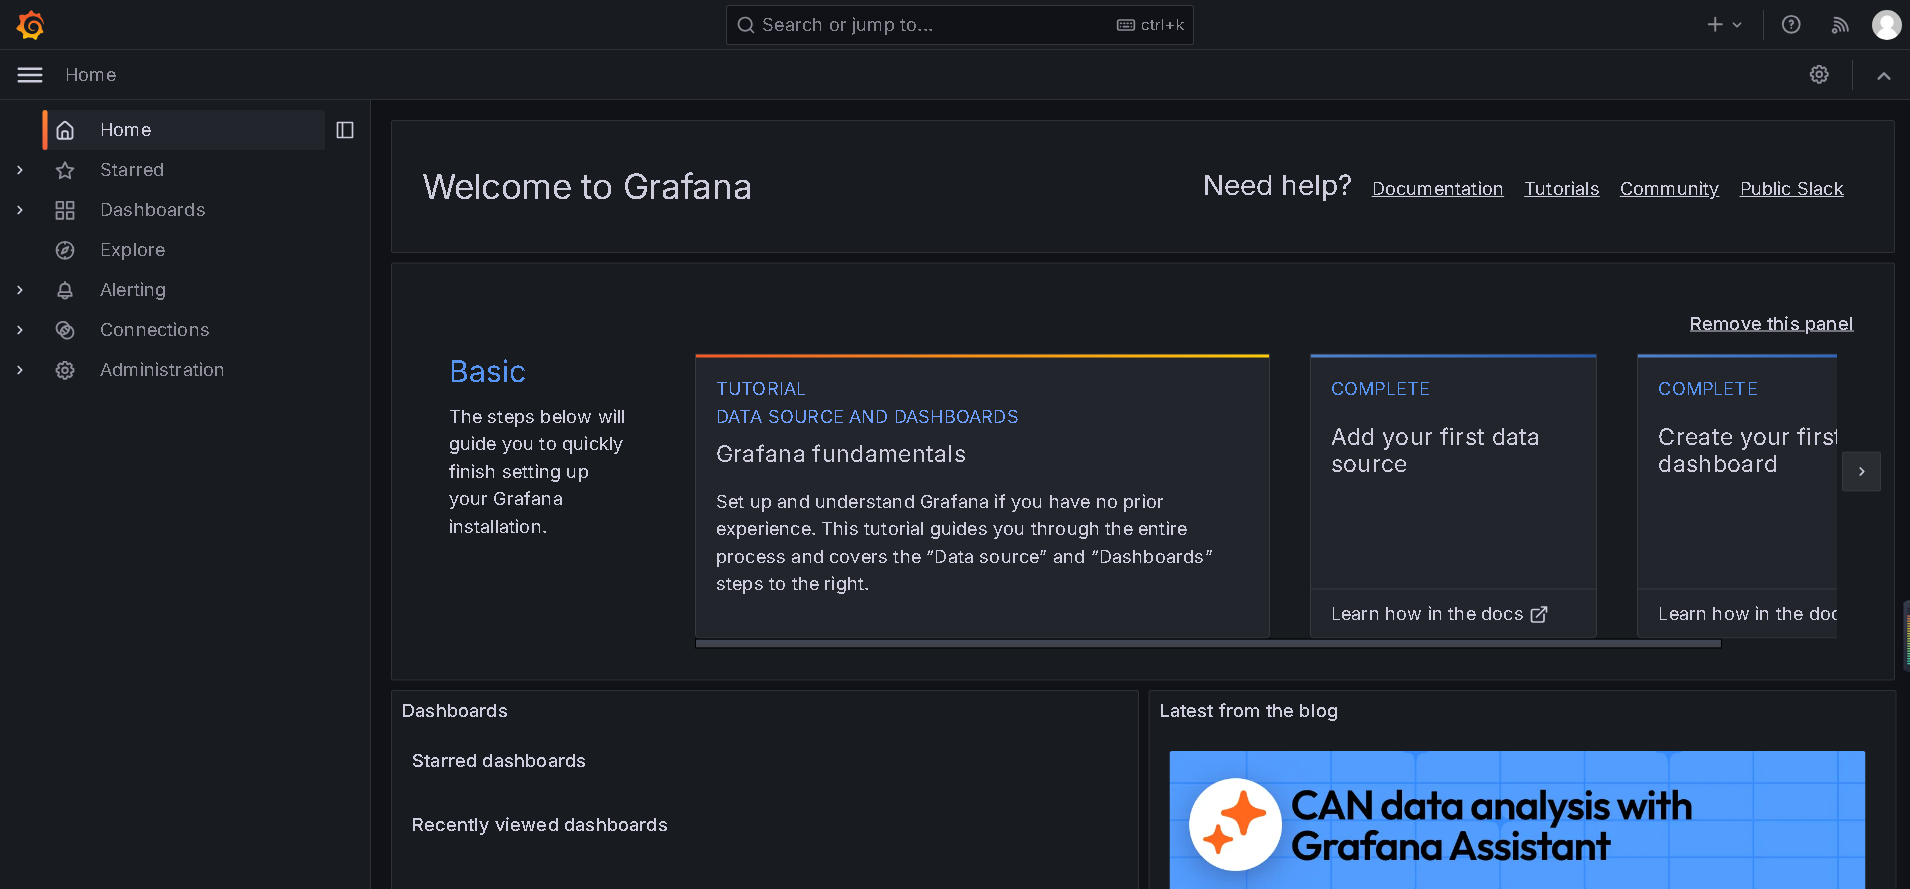Viewport: 1910px width, 889px height.
Task: Open the Tutorials link
Action: click(x=1561, y=189)
